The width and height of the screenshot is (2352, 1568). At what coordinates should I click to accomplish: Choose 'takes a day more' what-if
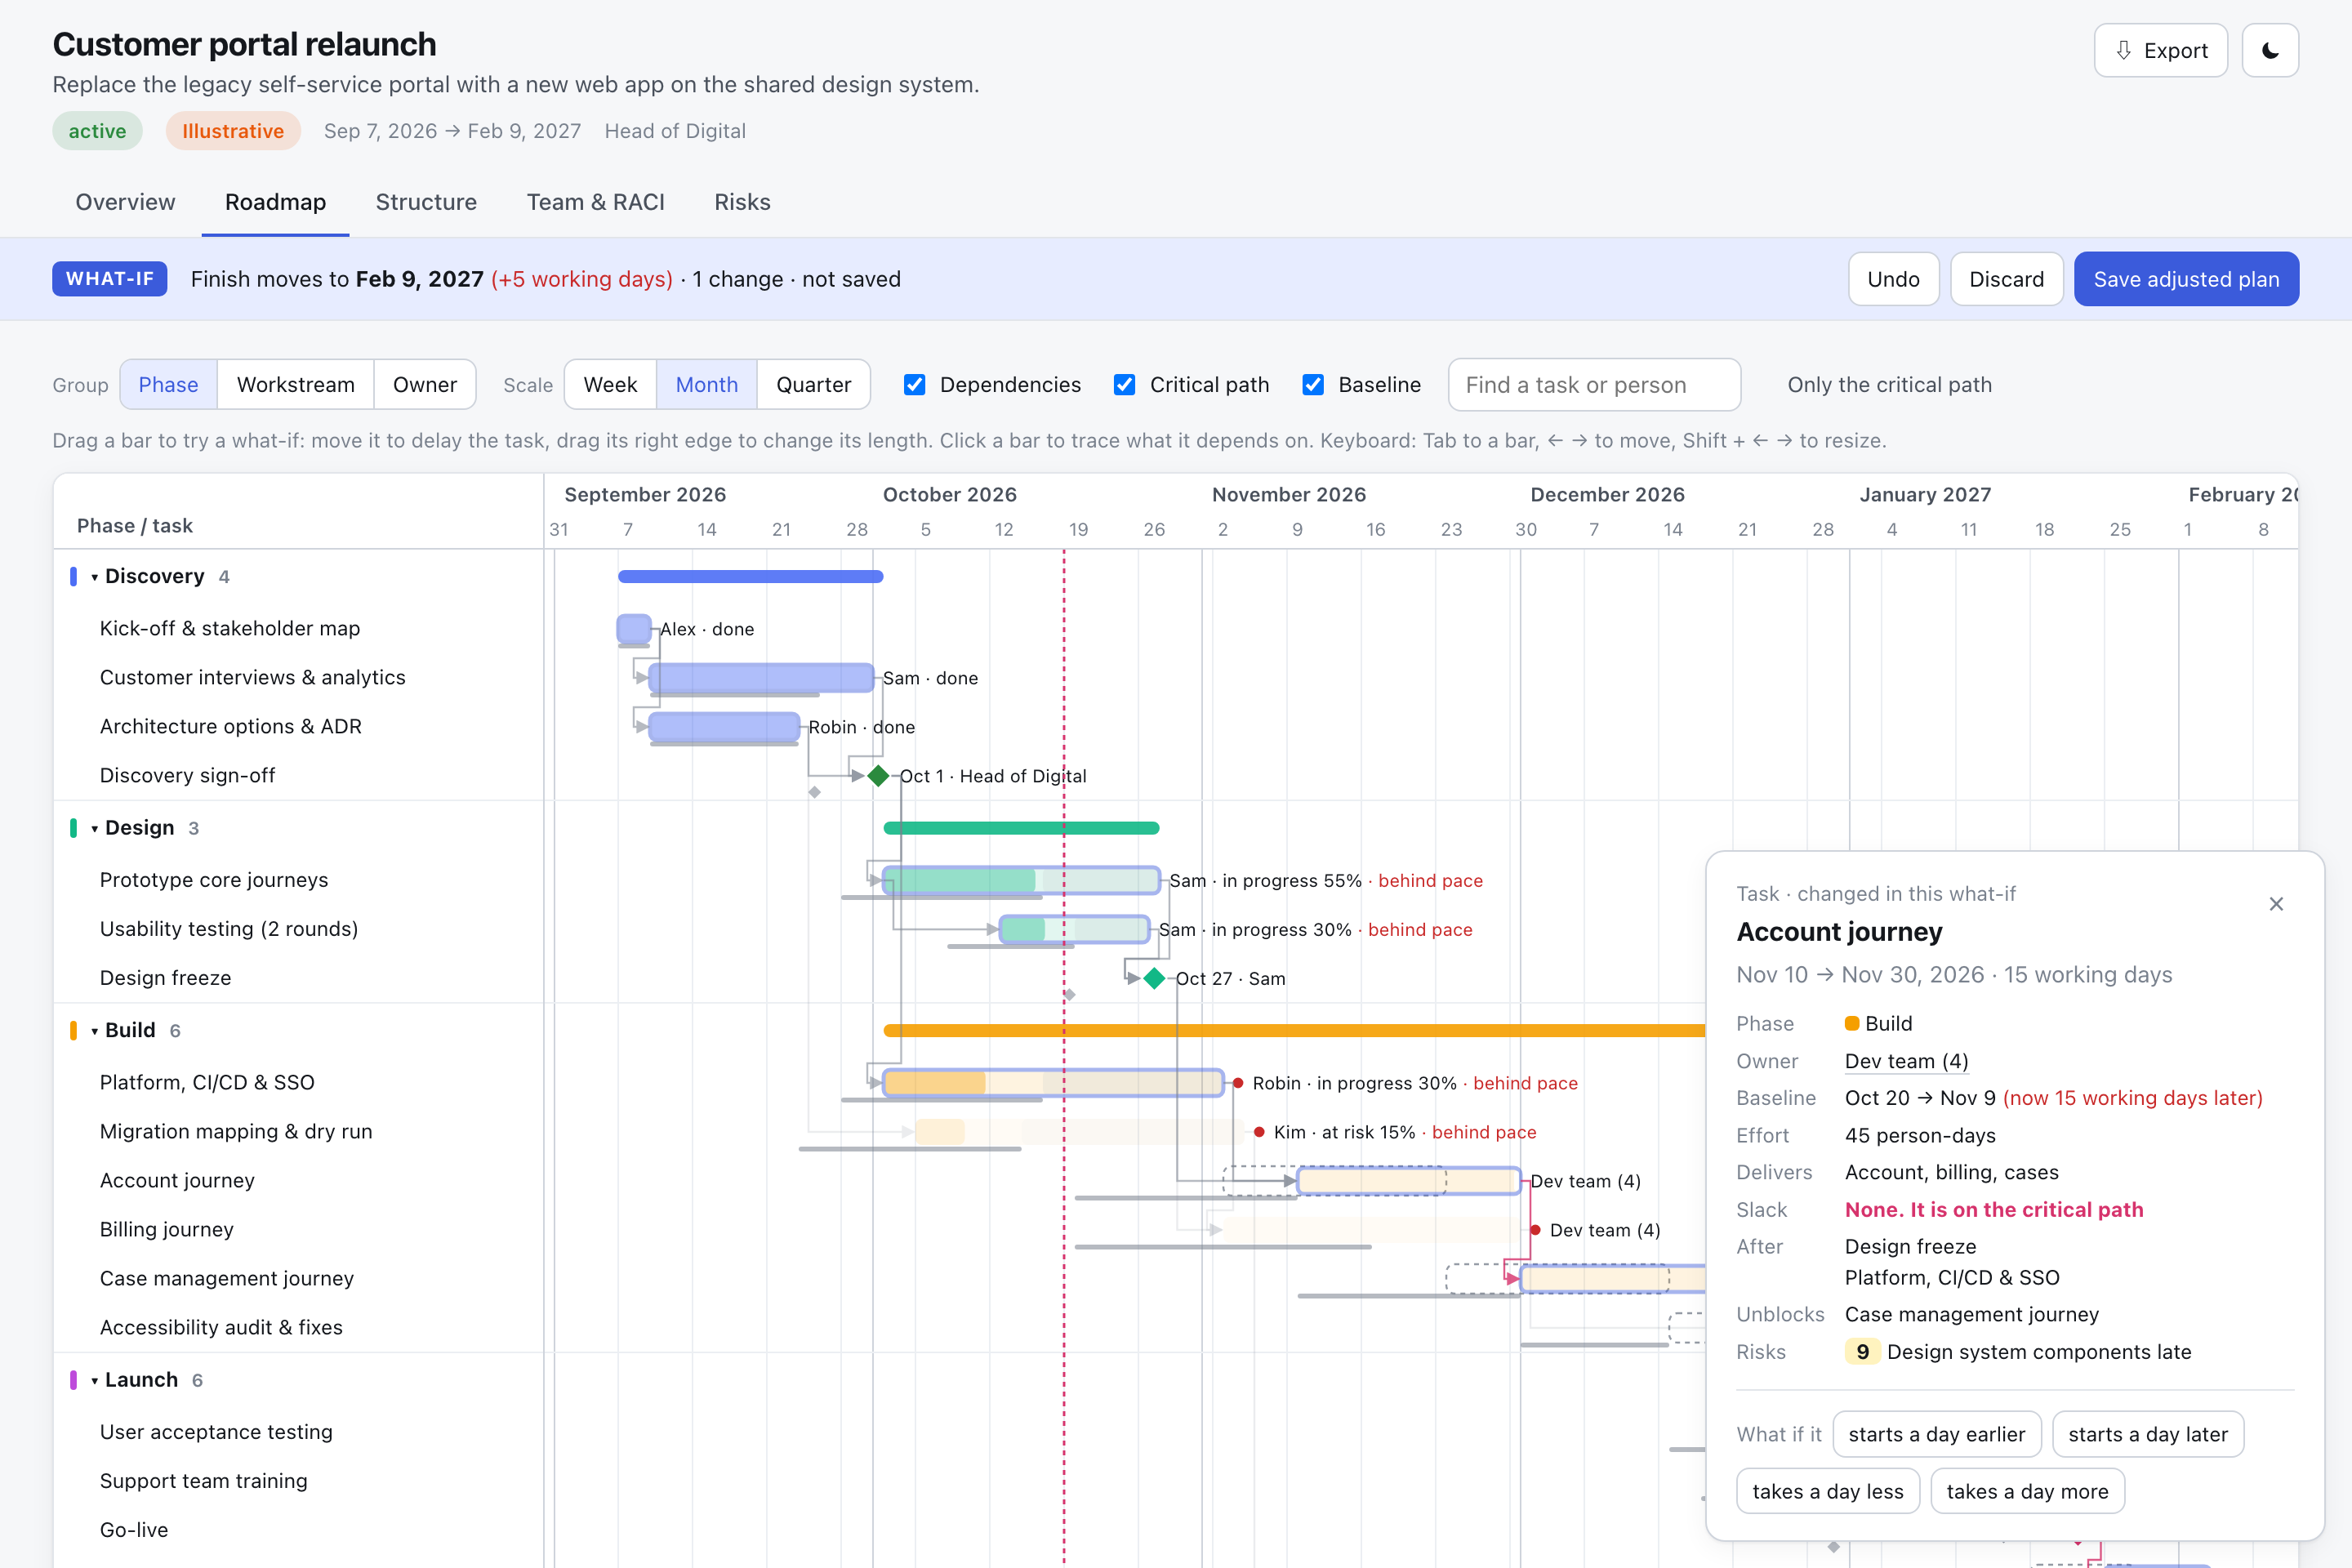[2027, 1491]
